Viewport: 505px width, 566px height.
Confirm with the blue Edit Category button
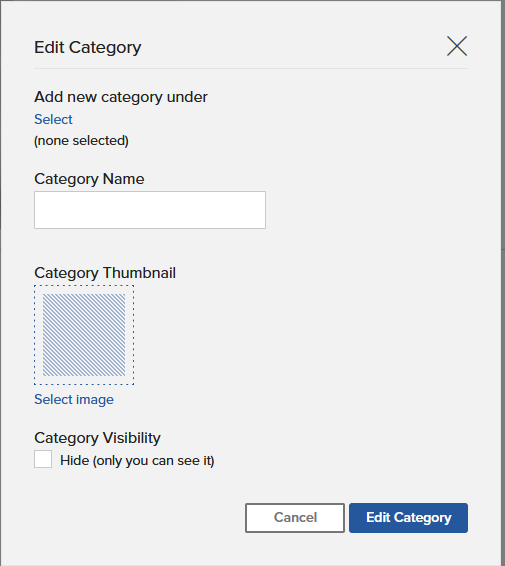pyautogui.click(x=408, y=518)
